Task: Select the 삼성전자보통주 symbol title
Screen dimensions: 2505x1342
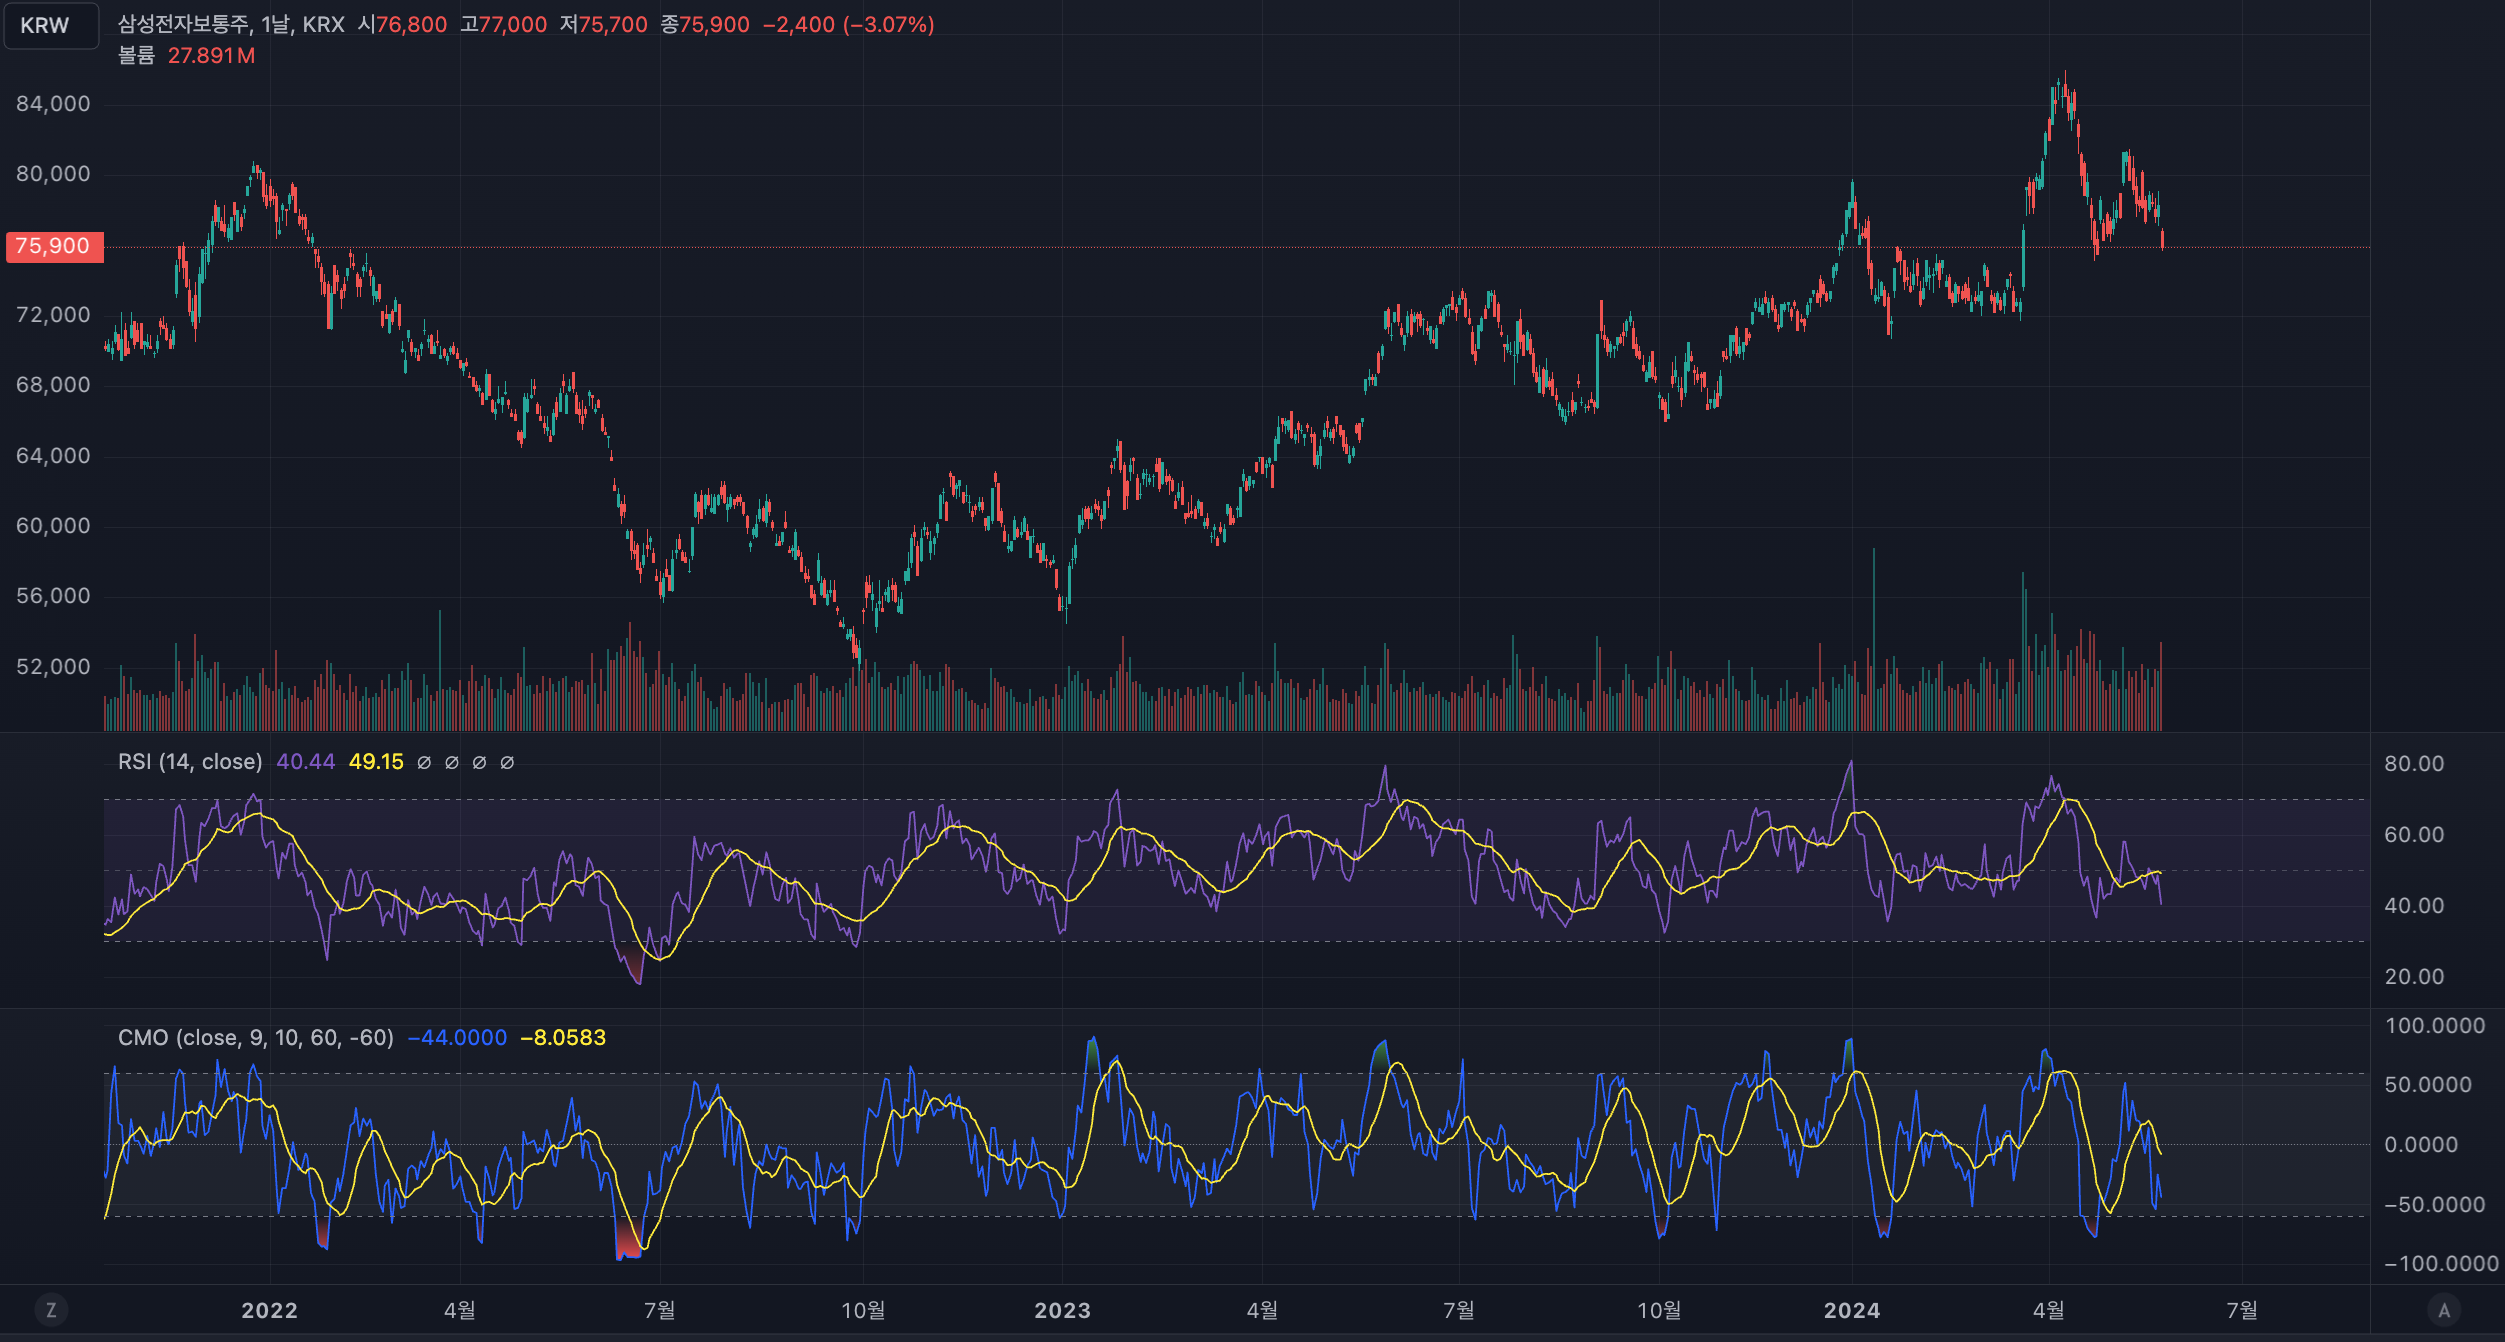Action: [184, 24]
